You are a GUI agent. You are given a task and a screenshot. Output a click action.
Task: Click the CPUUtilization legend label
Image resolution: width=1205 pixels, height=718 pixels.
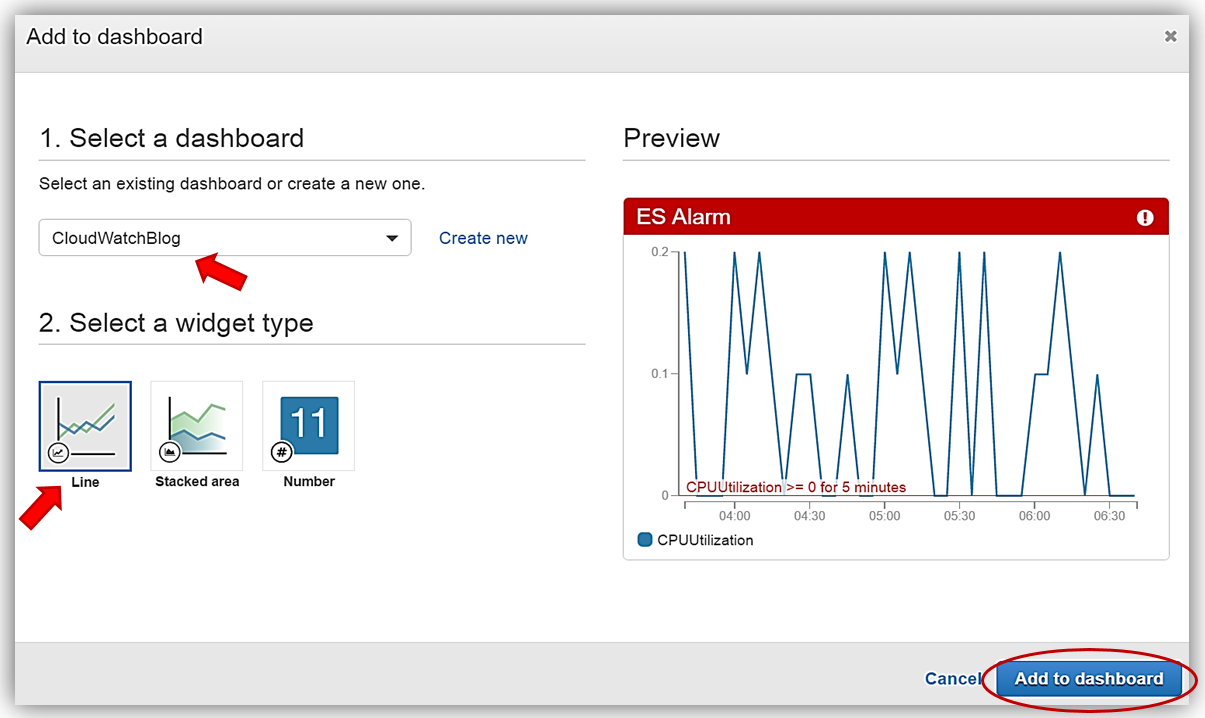click(x=705, y=540)
